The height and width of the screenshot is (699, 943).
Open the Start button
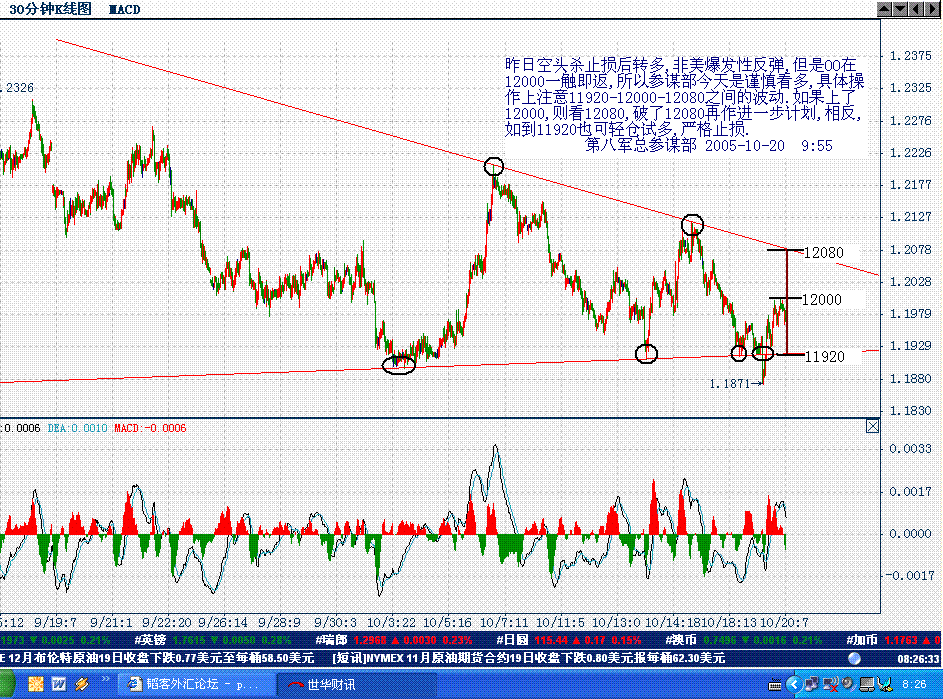coord(7,685)
